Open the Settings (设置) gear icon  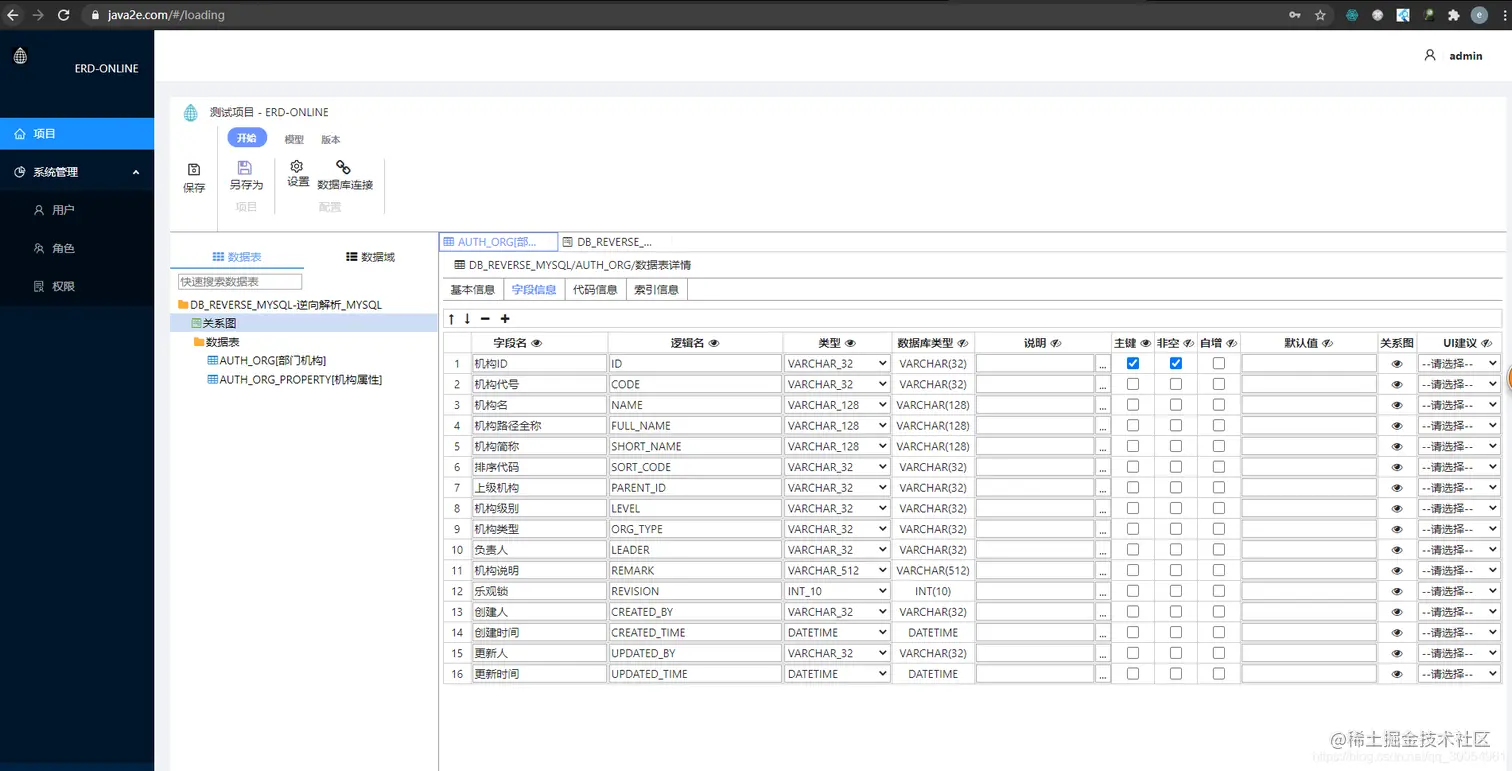(297, 166)
